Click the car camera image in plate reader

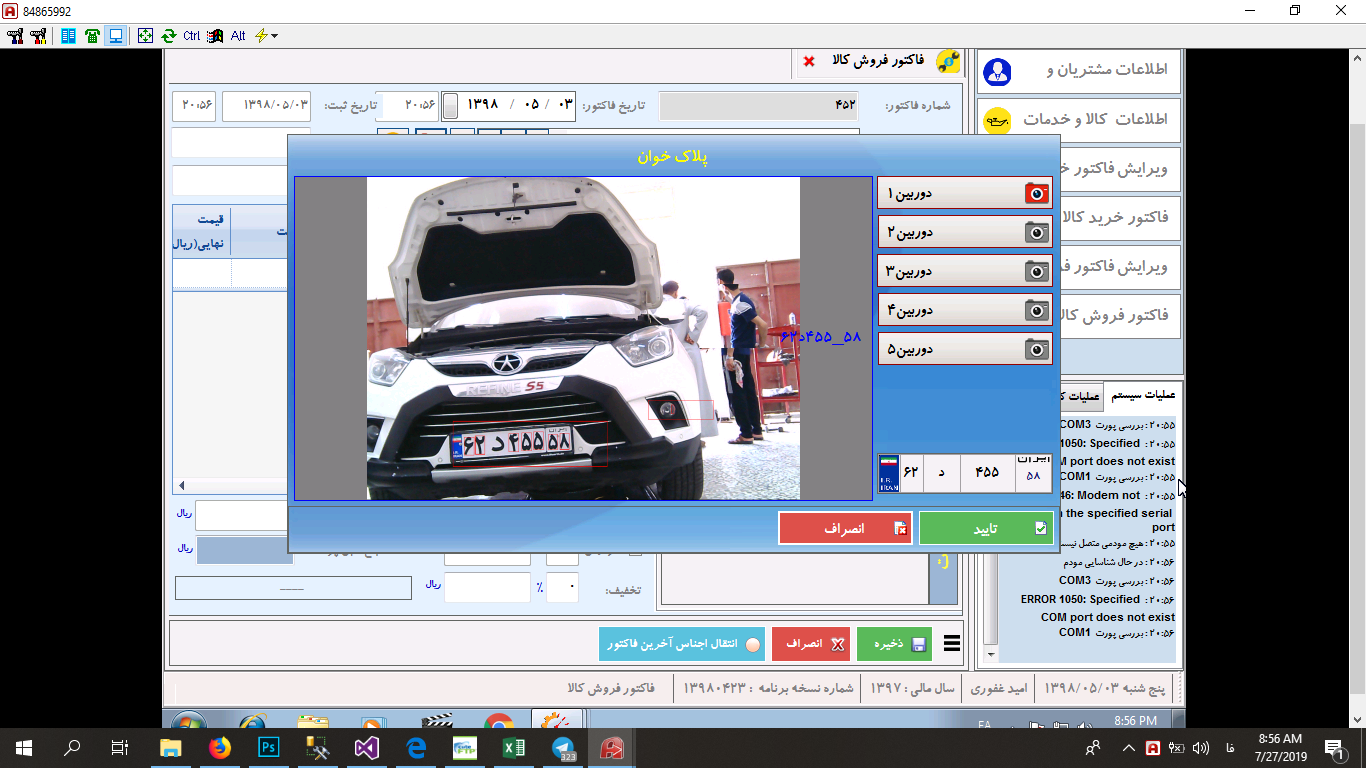583,339
